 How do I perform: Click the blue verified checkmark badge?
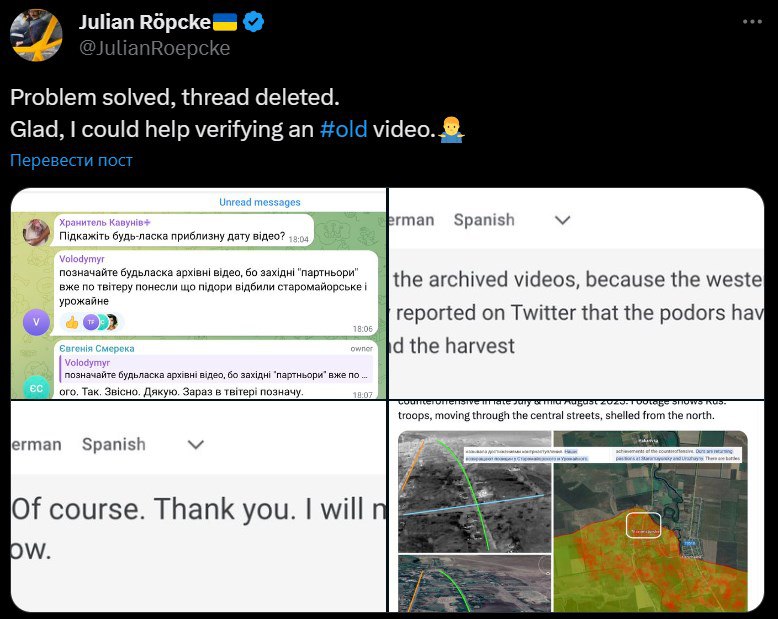click(254, 22)
